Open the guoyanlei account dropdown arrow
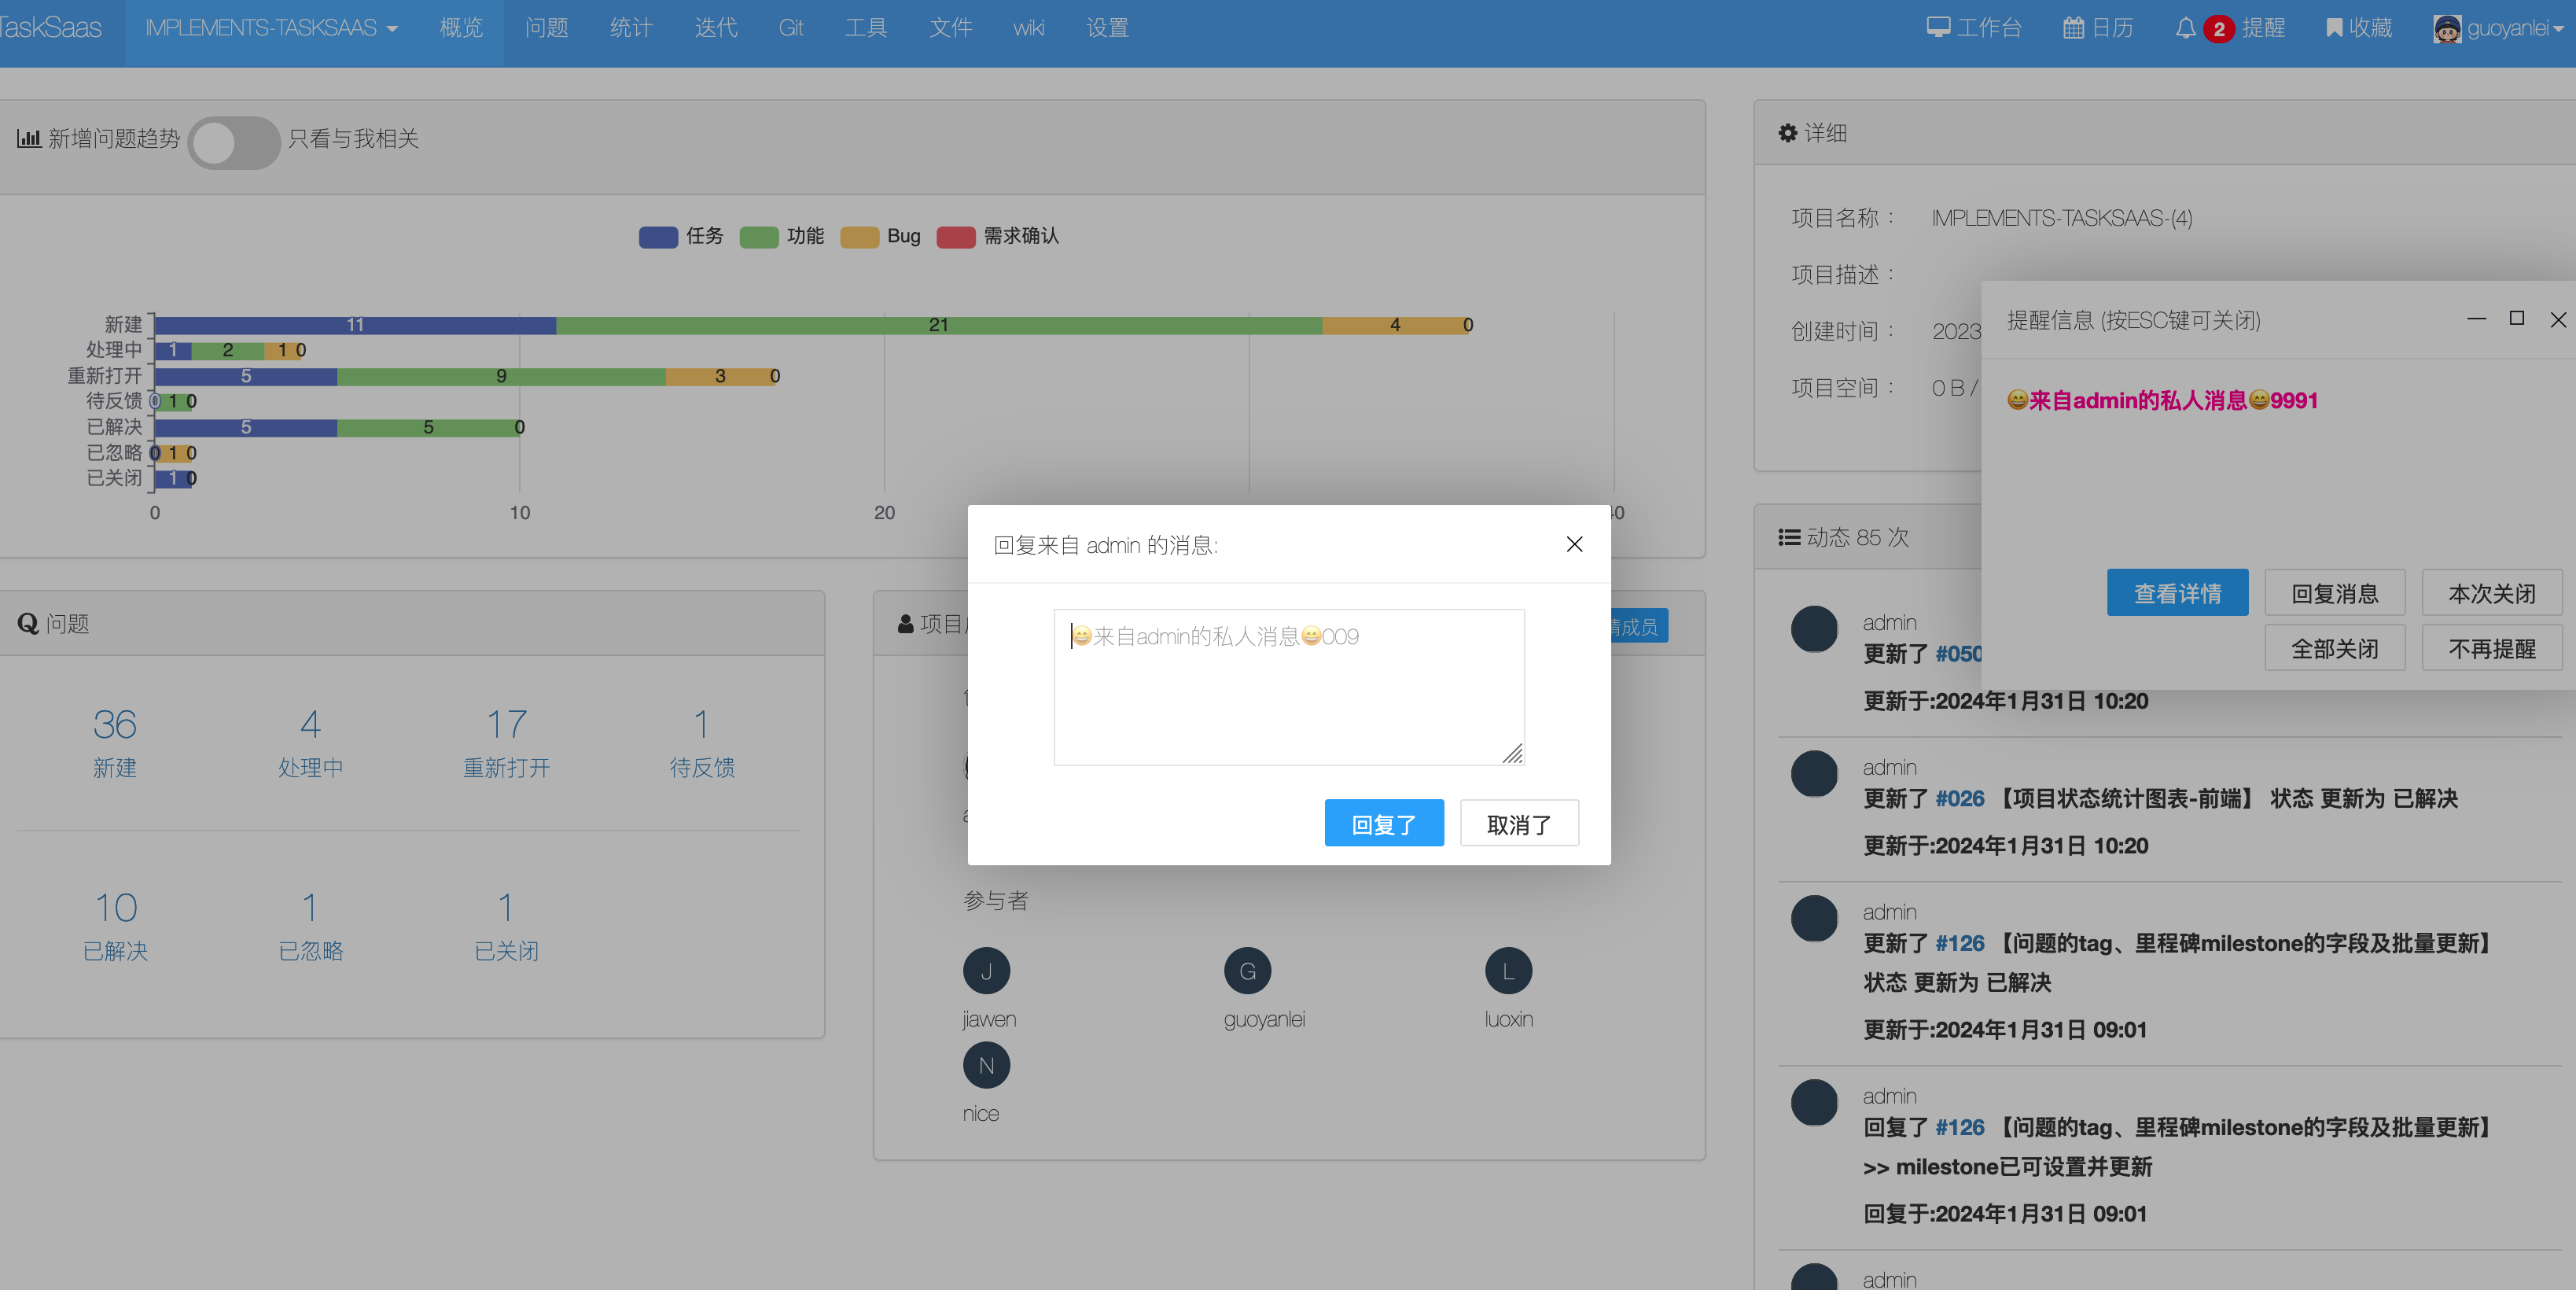This screenshot has width=2576, height=1290. click(2558, 29)
